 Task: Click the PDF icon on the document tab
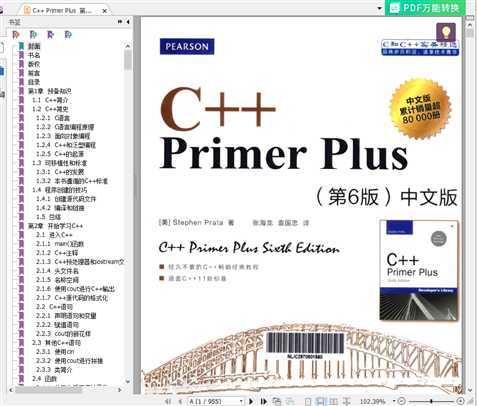coord(27,10)
